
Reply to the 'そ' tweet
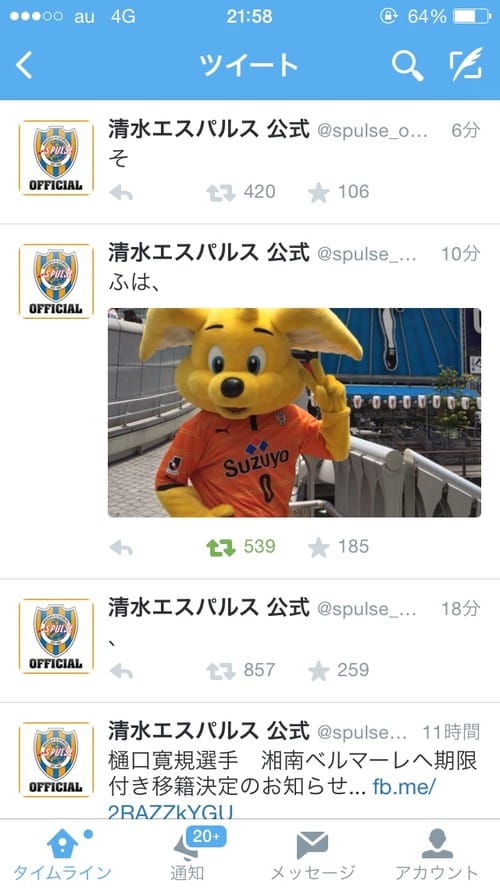[121, 193]
